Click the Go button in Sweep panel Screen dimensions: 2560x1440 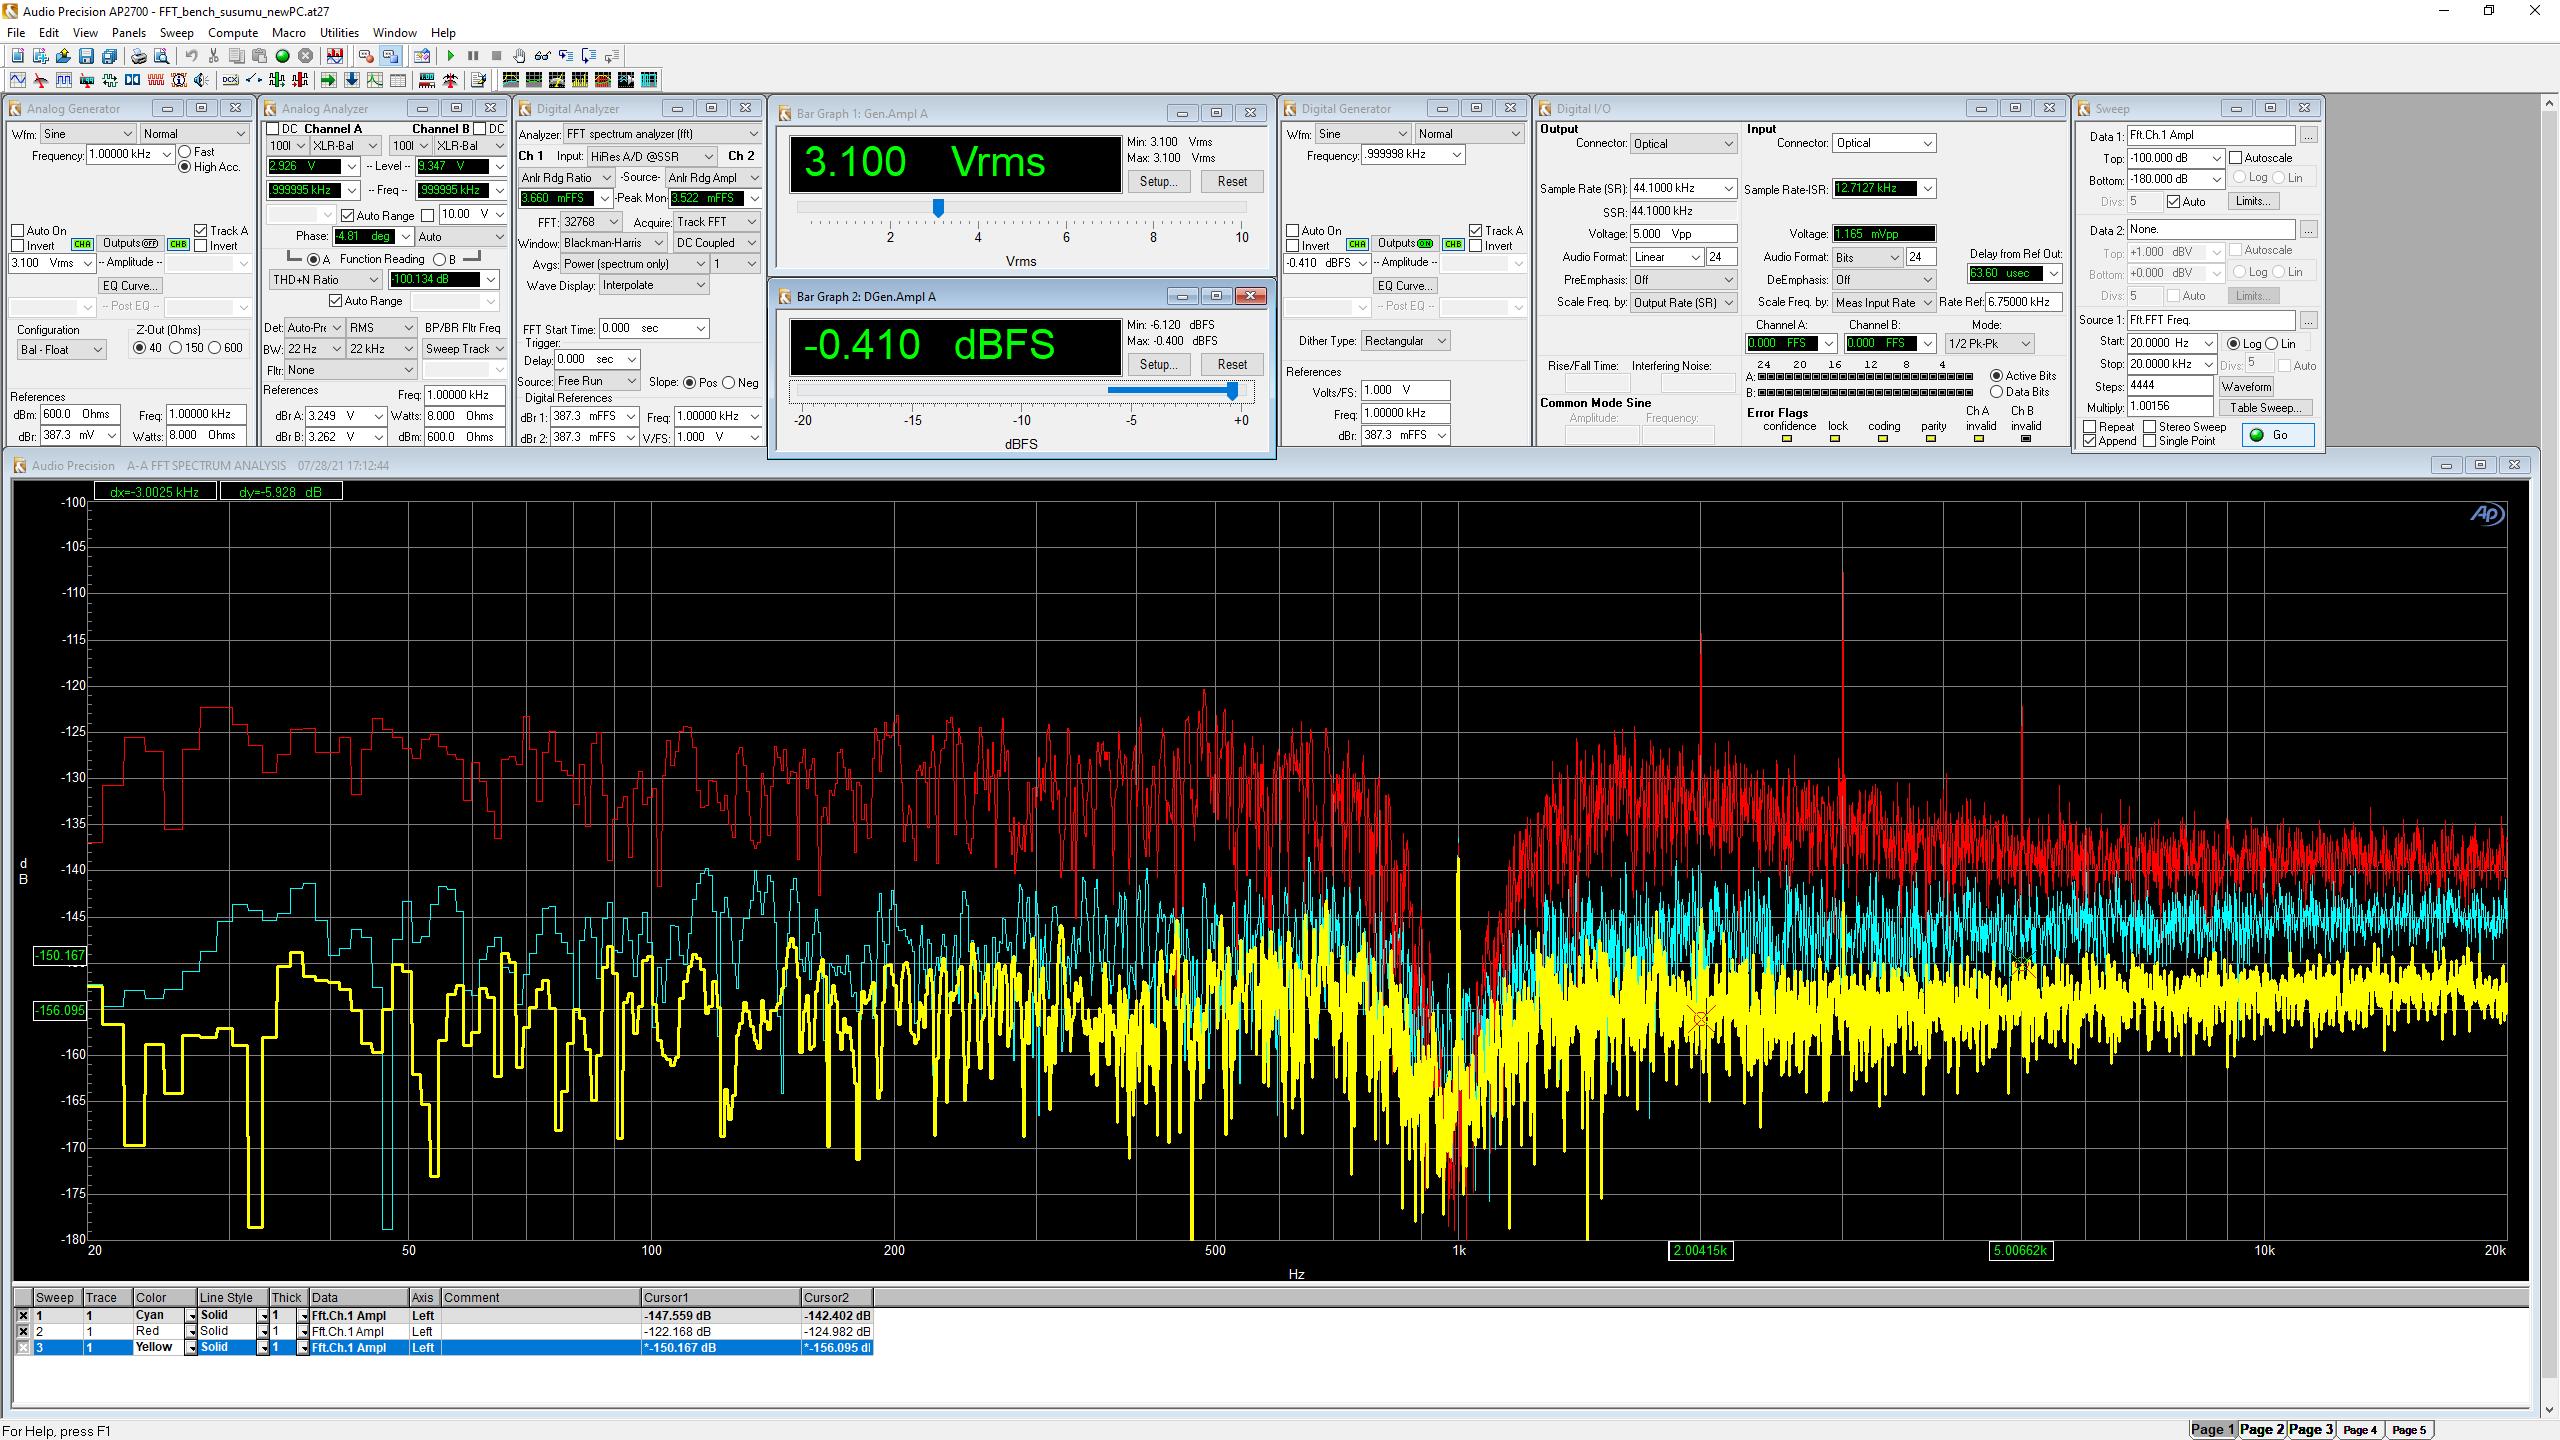coord(2278,435)
